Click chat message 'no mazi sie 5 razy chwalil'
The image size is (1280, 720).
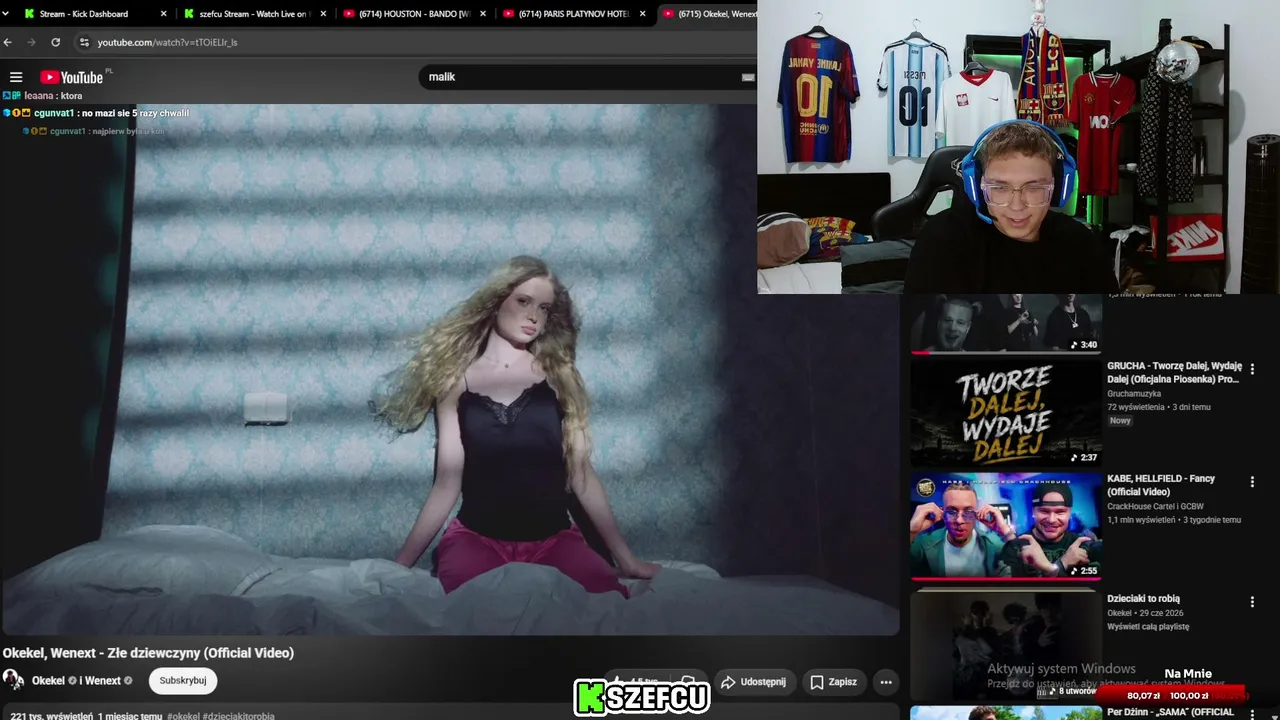pyautogui.click(x=135, y=113)
